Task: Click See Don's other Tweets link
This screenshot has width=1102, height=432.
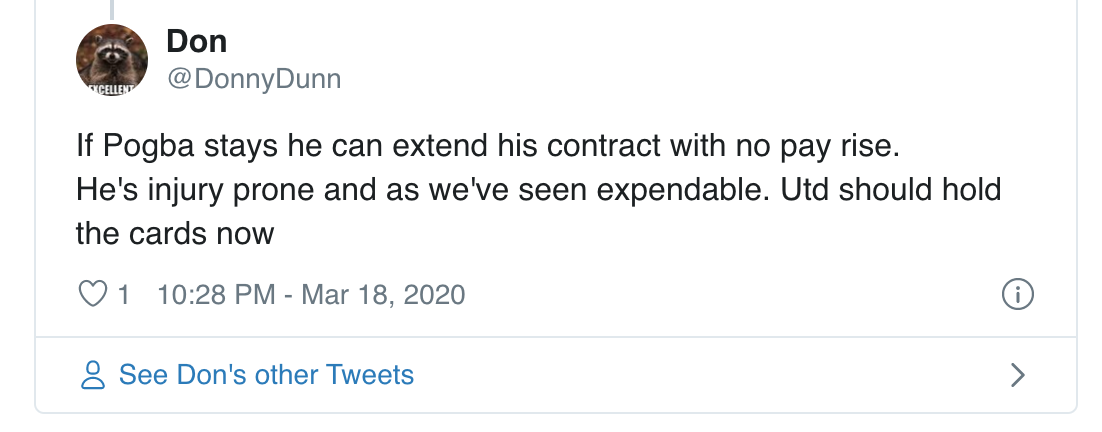Action: click(266, 375)
